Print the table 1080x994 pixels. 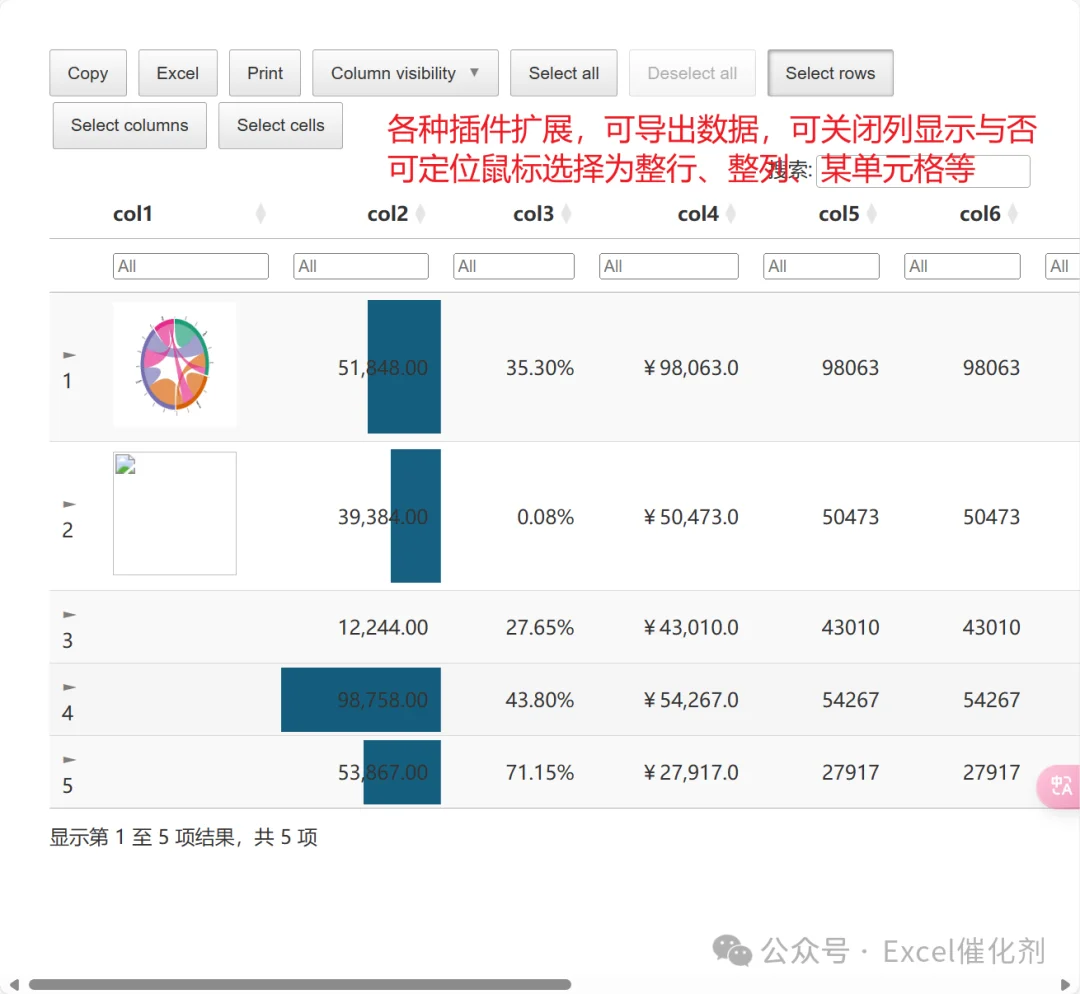[265, 73]
